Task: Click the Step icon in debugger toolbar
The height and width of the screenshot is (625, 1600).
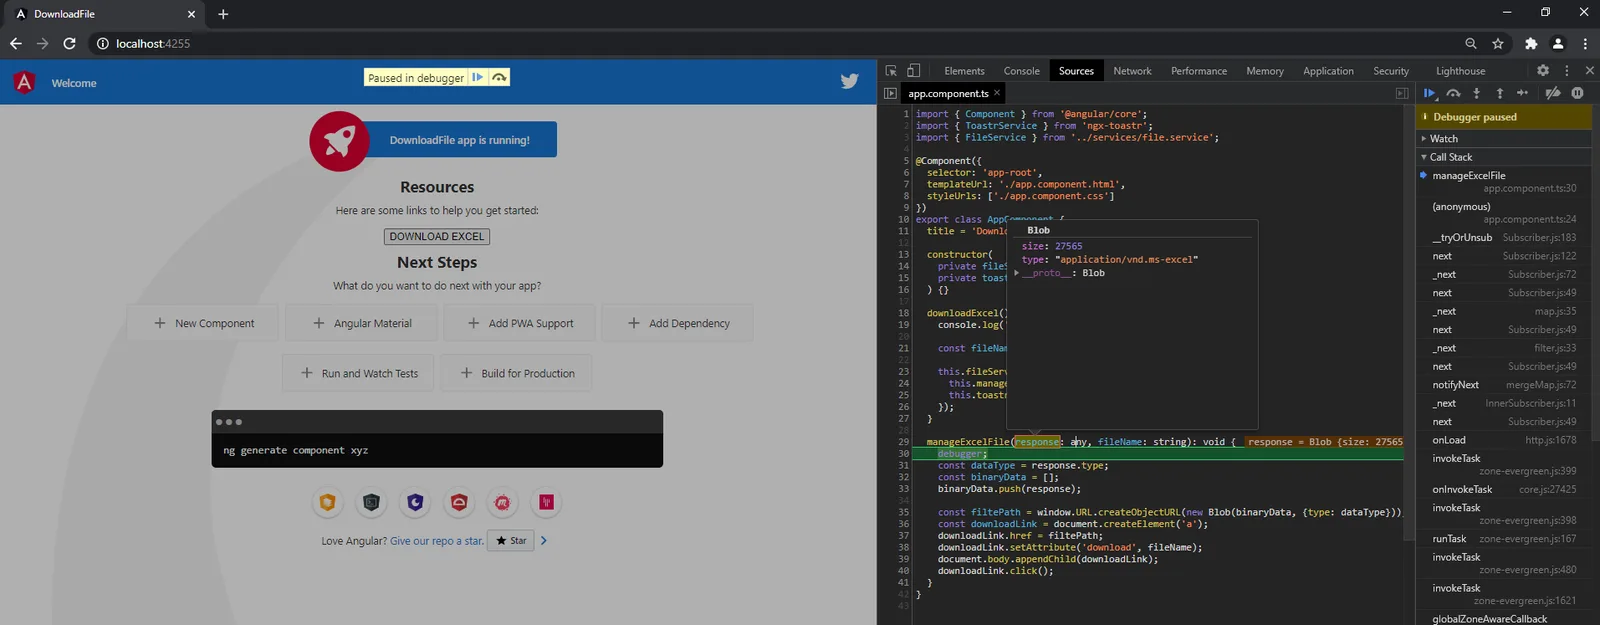Action: (x=1522, y=93)
